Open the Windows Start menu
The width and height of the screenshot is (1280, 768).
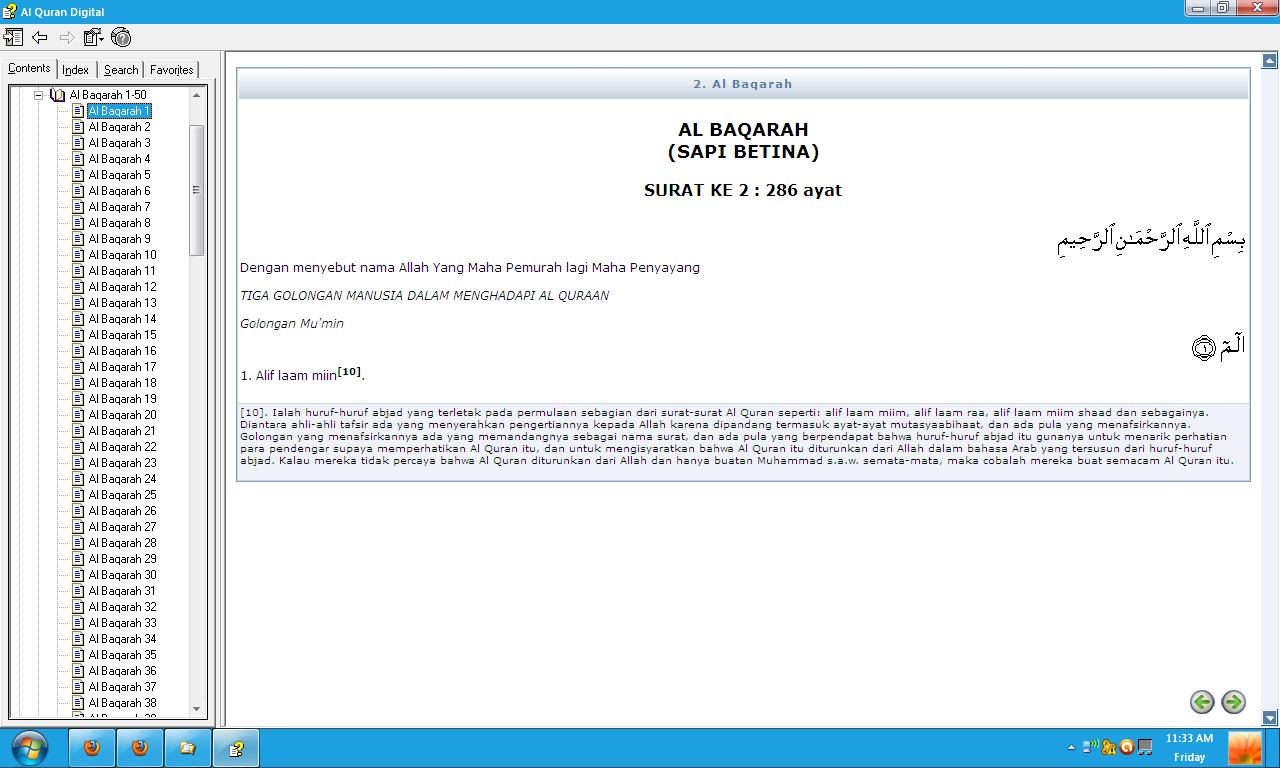(29, 748)
